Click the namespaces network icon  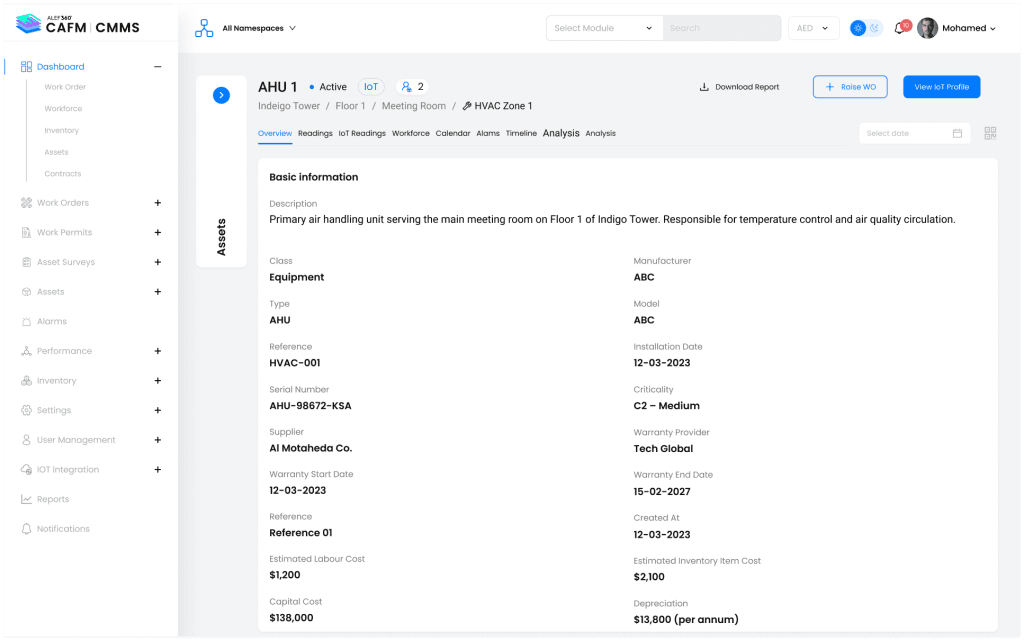pyautogui.click(x=204, y=28)
